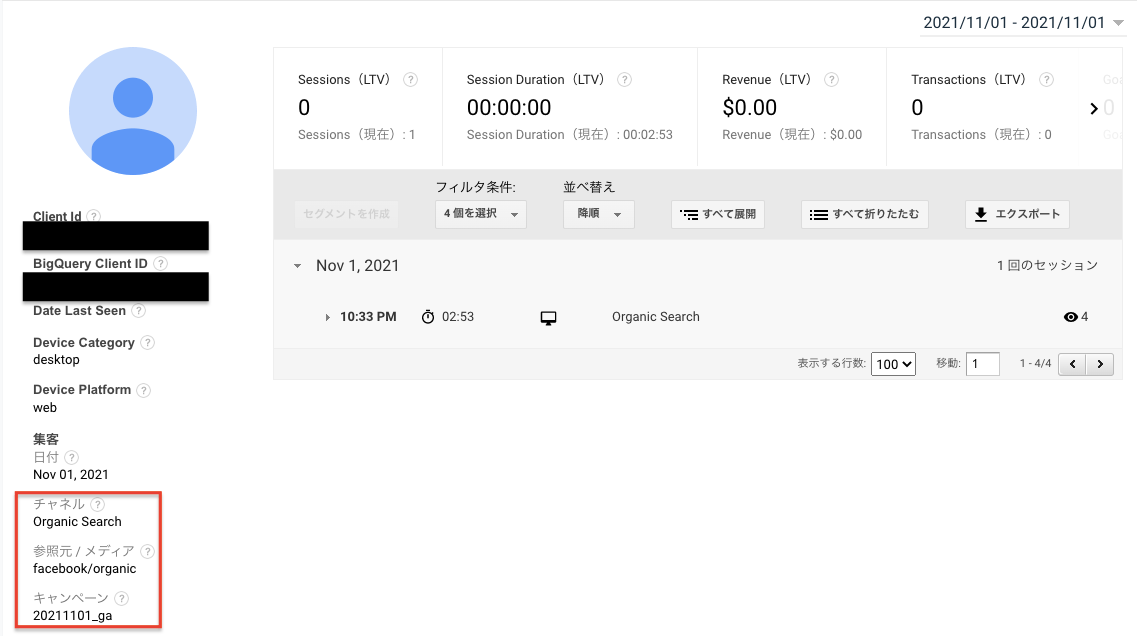Click help icon next to チャネル
This screenshot has height=636, width=1137.
(x=97, y=504)
